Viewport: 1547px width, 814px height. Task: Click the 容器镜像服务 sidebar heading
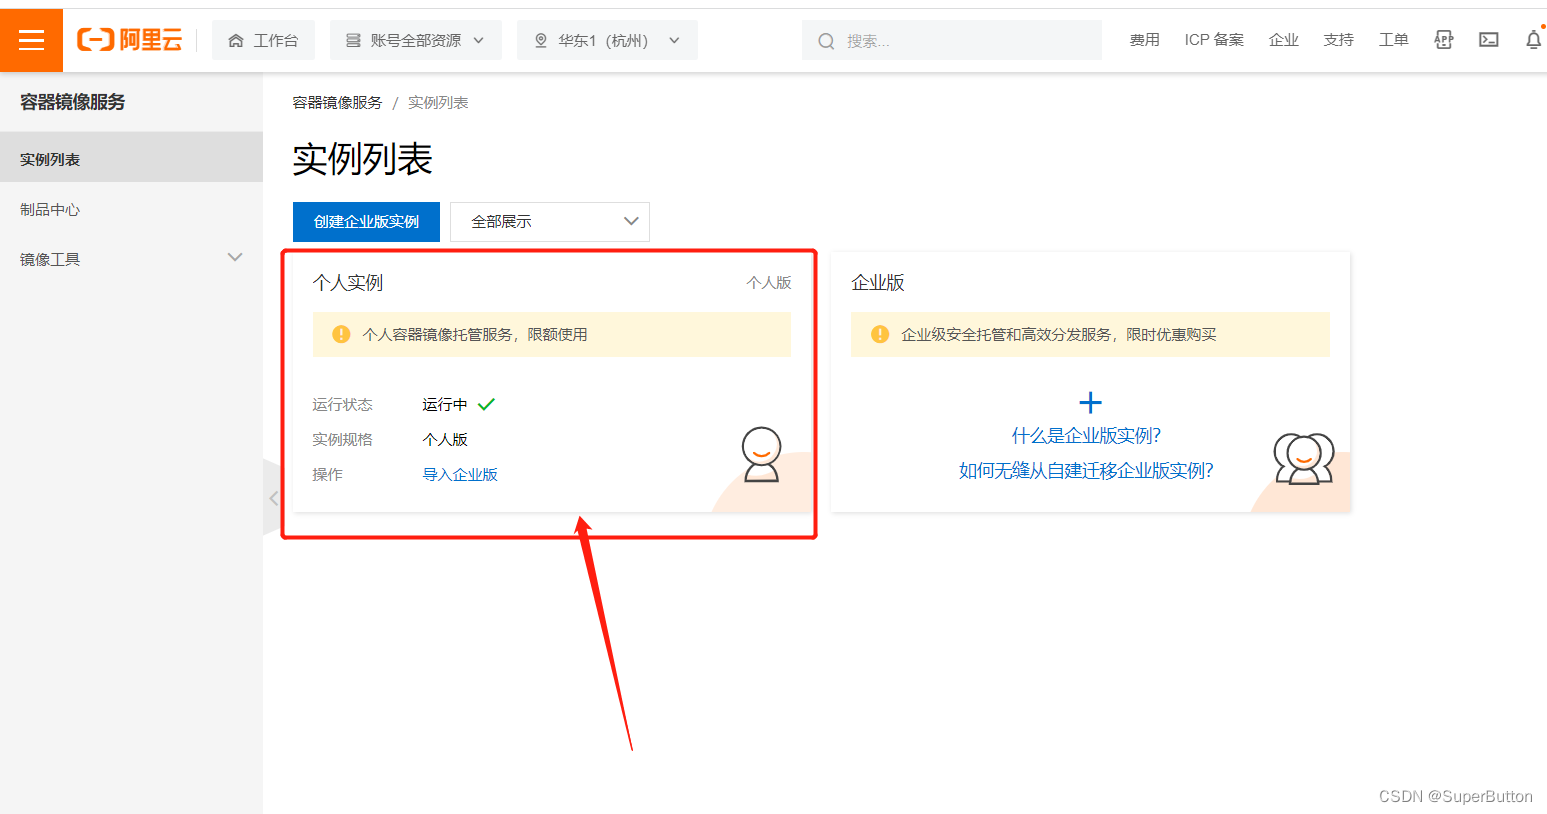click(73, 102)
